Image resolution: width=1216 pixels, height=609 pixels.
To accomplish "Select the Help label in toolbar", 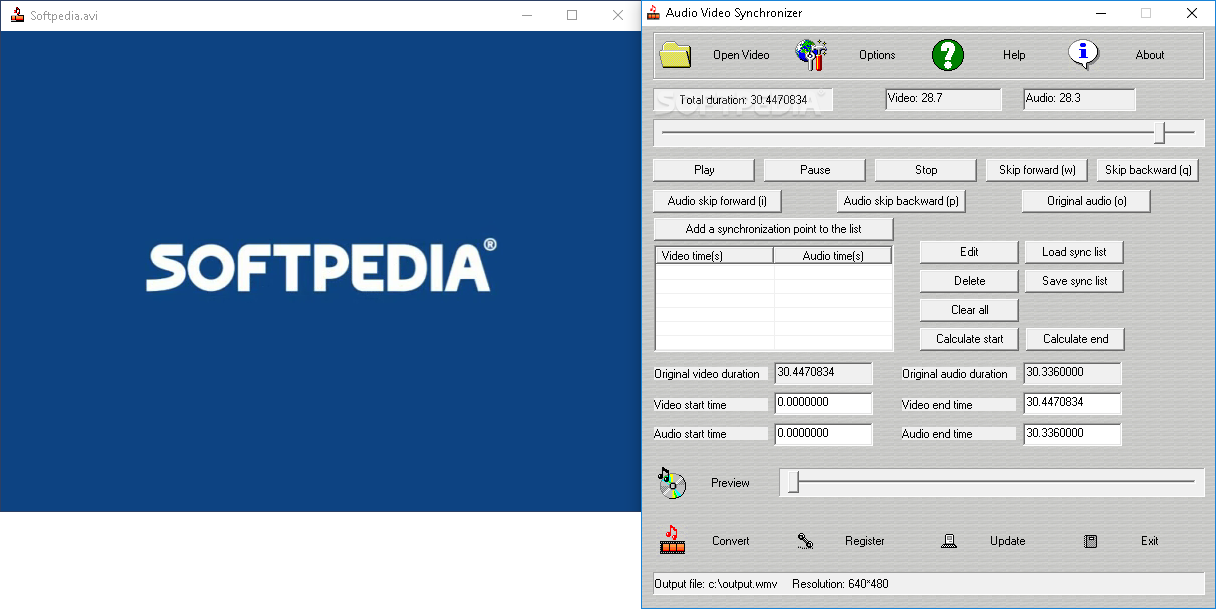I will click(x=1014, y=55).
